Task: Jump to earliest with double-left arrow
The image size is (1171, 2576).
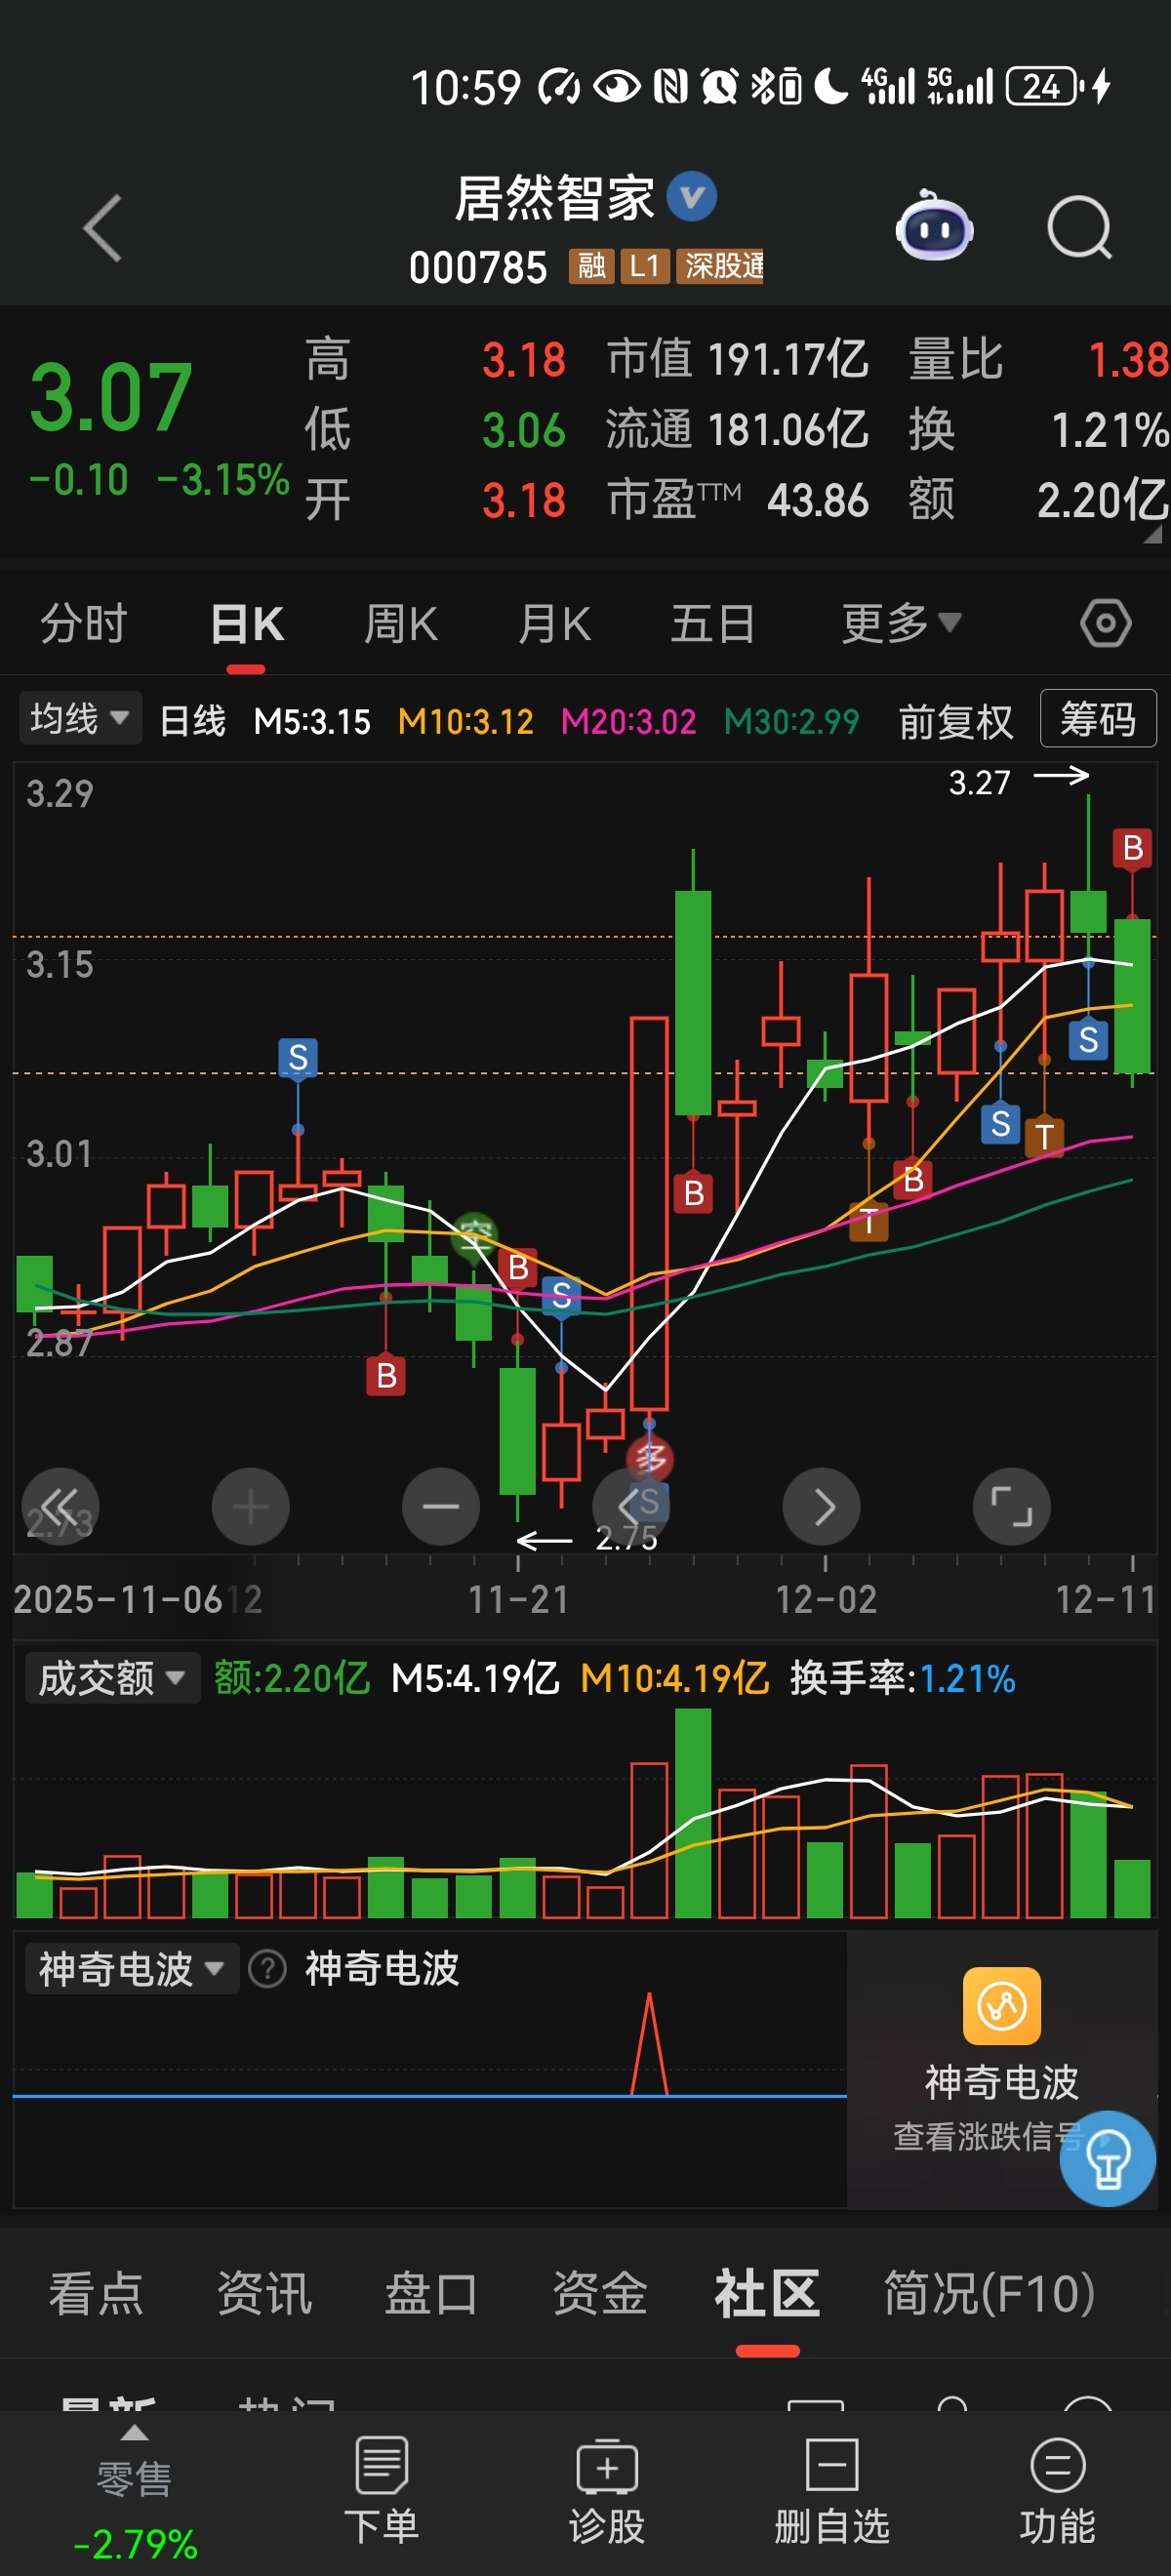Action: [x=60, y=1506]
